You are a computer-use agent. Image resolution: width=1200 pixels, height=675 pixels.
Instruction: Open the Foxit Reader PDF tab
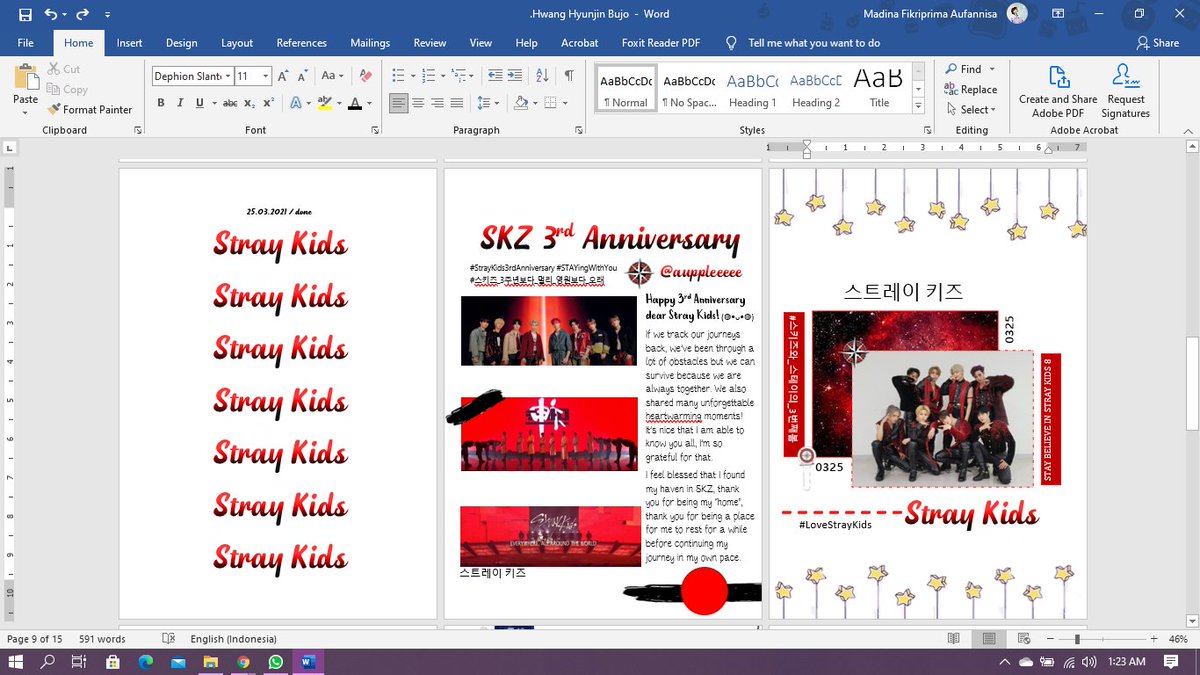663,43
